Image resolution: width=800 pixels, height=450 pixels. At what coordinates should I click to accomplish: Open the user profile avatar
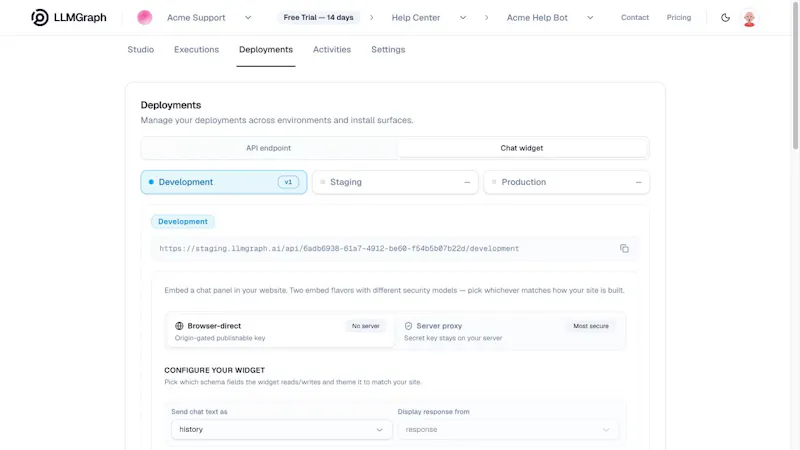[x=749, y=18]
